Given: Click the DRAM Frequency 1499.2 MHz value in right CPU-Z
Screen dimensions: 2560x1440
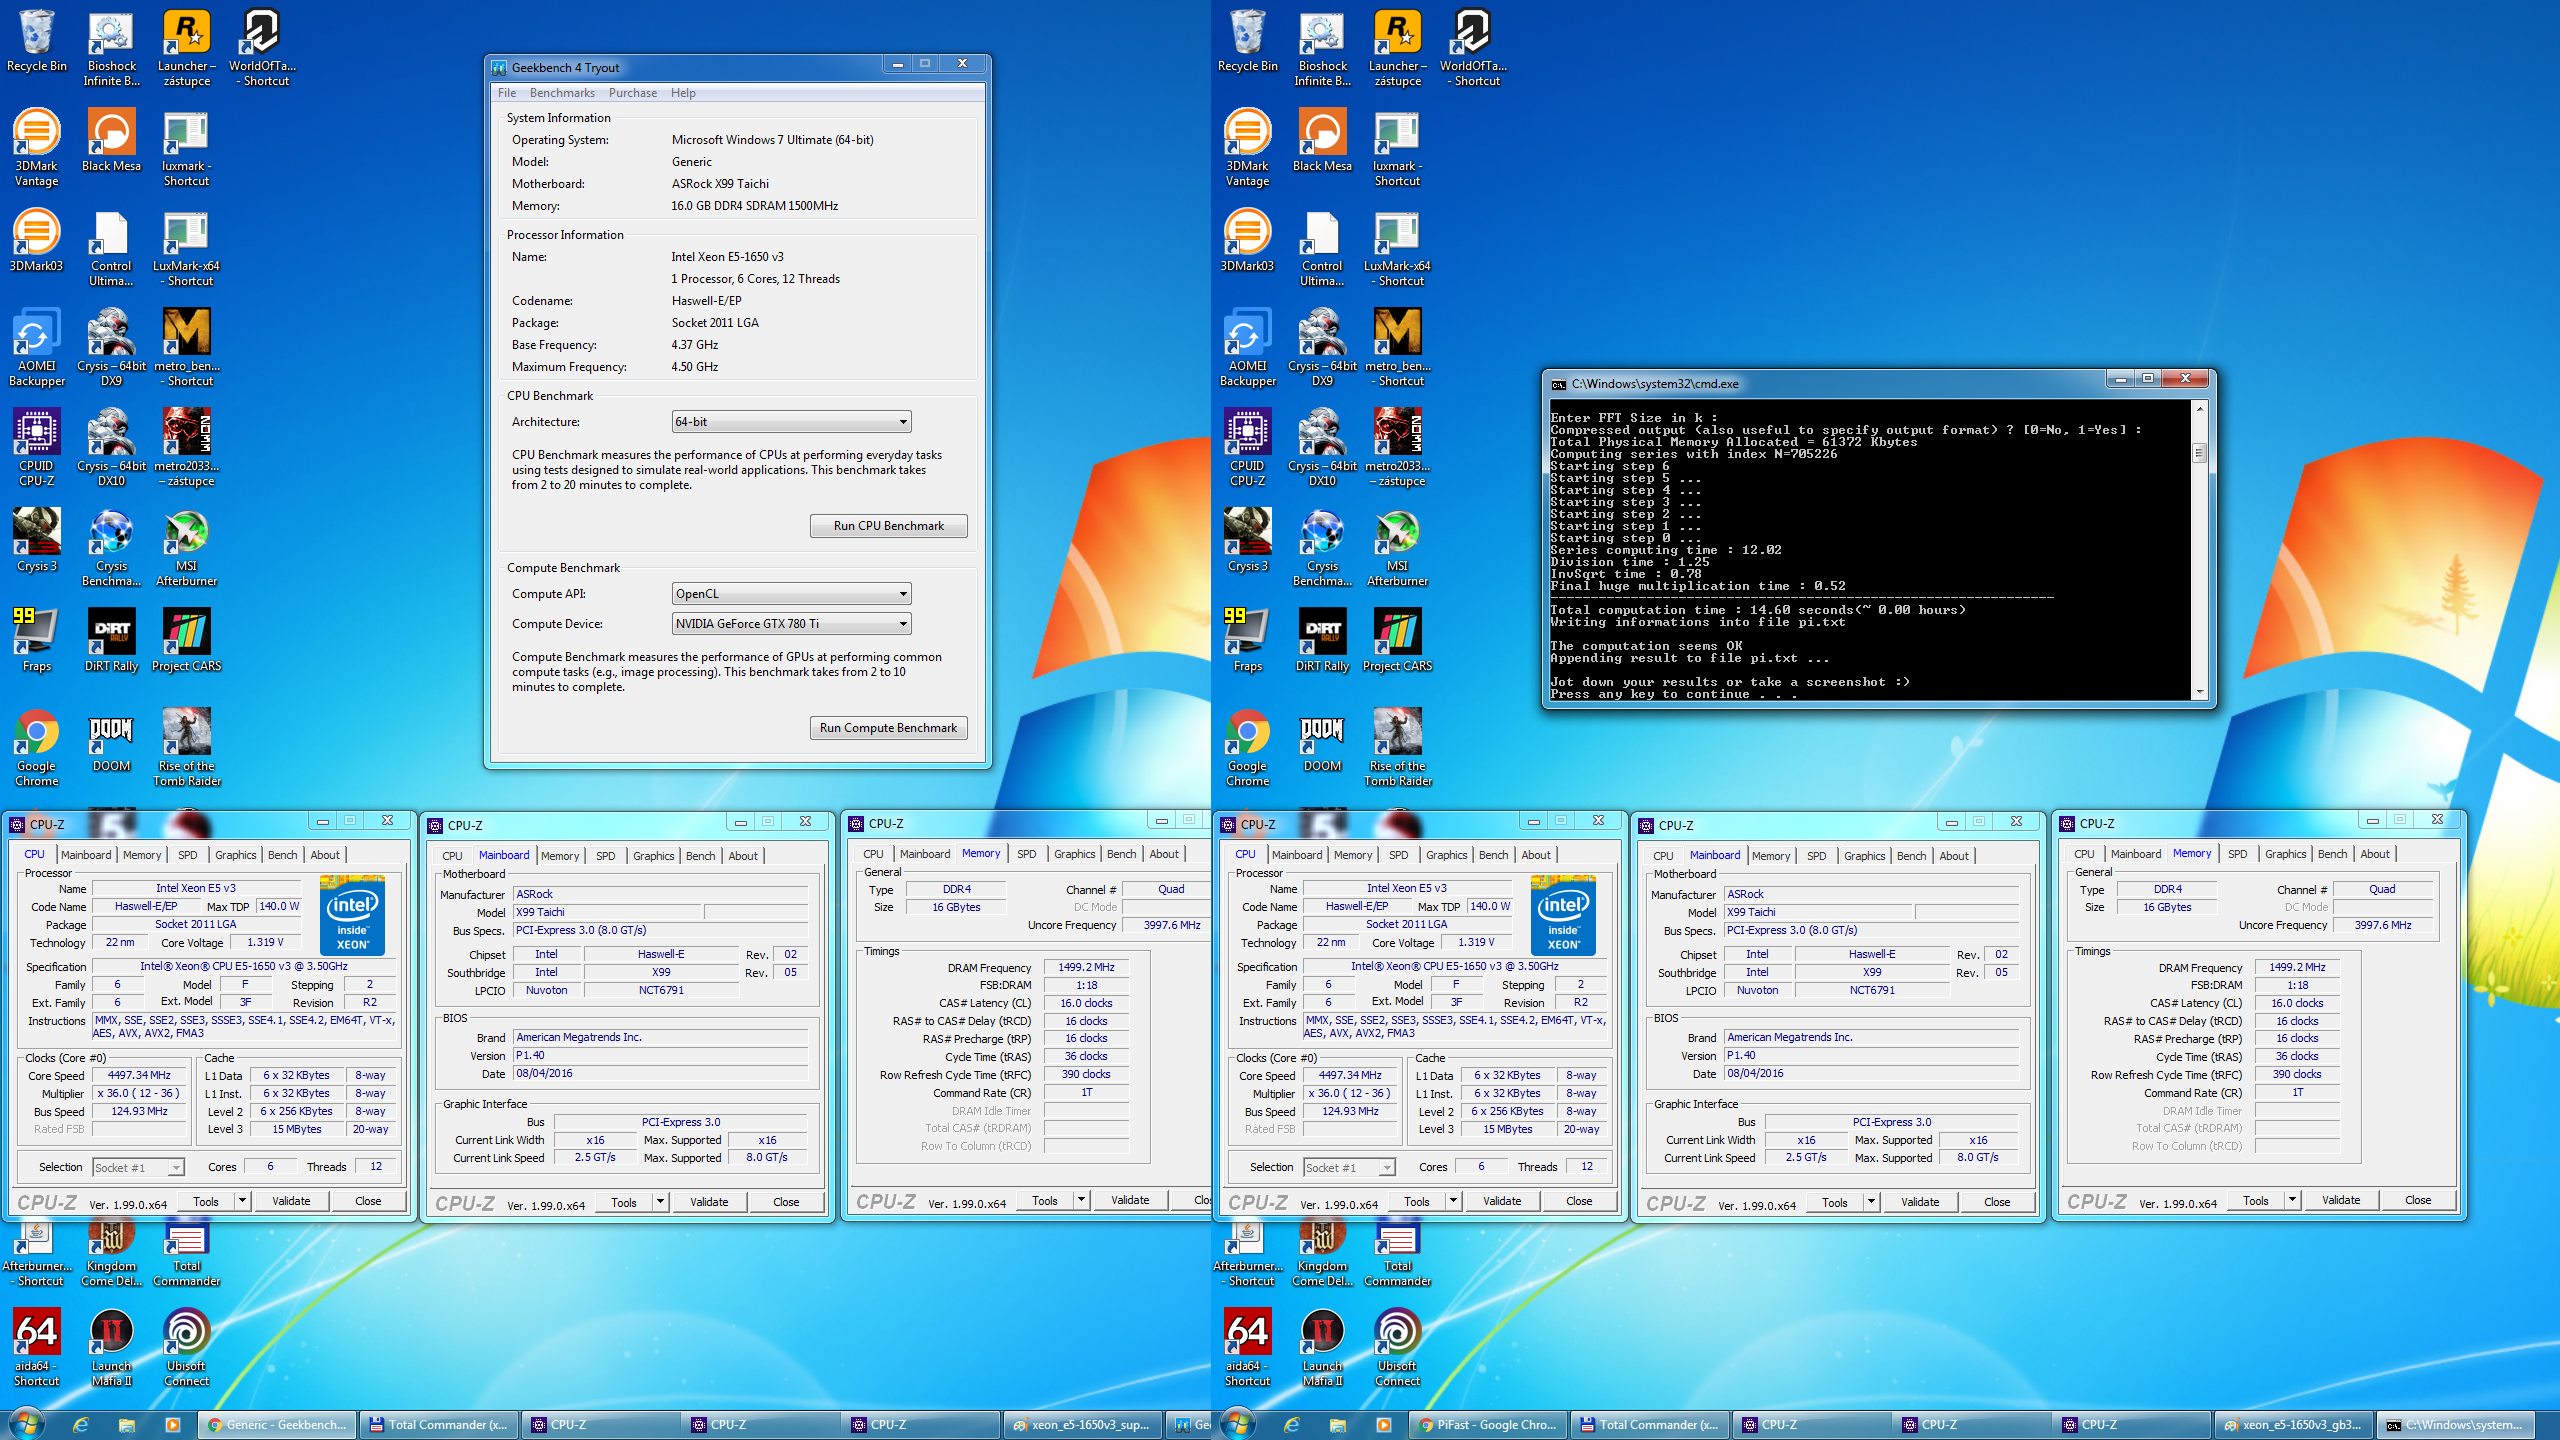Looking at the screenshot, I should tap(2297, 968).
